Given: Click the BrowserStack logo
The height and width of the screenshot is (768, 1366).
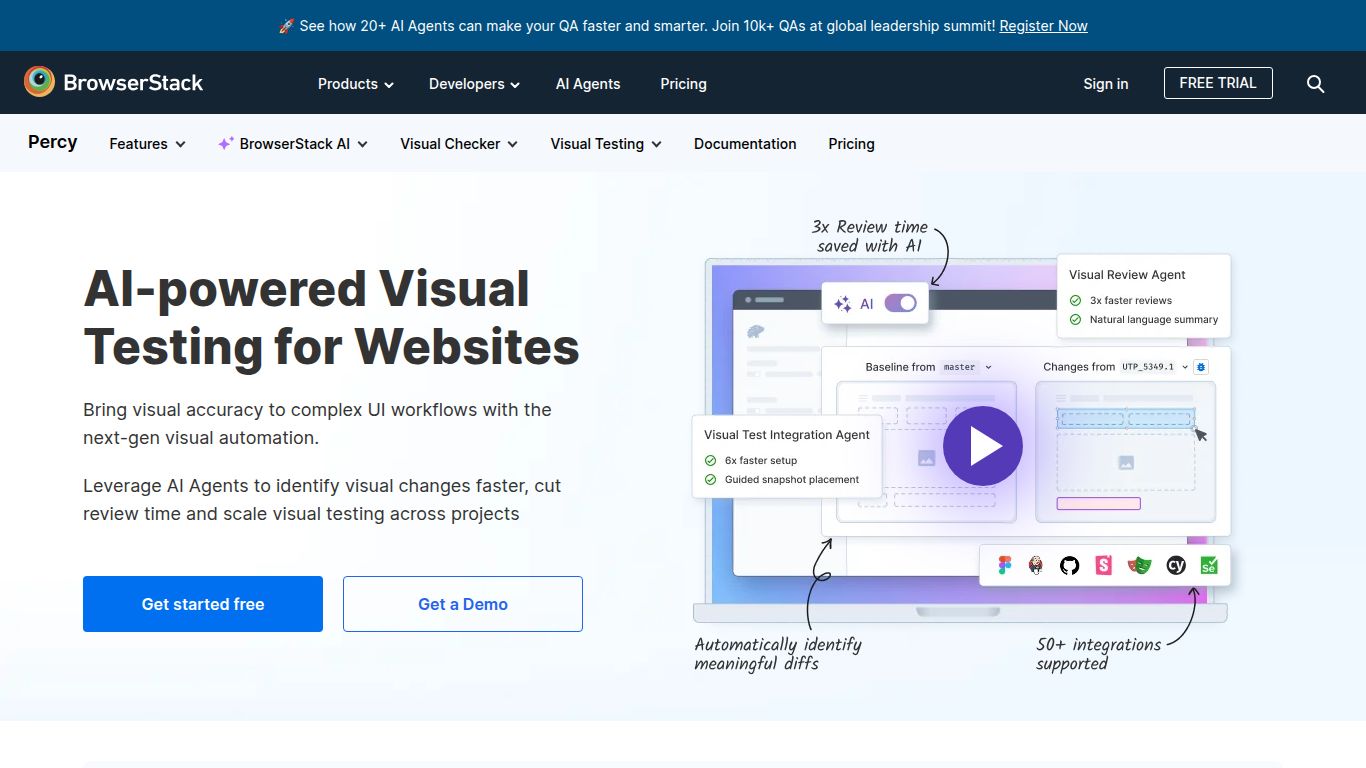Looking at the screenshot, I should click(x=113, y=82).
